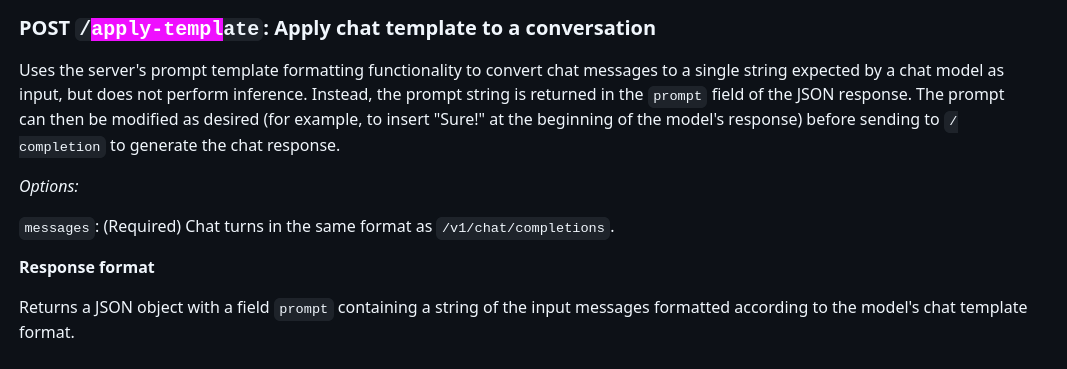
Task: Click the highlighted apply-template text in heading
Action: [x=157, y=29]
